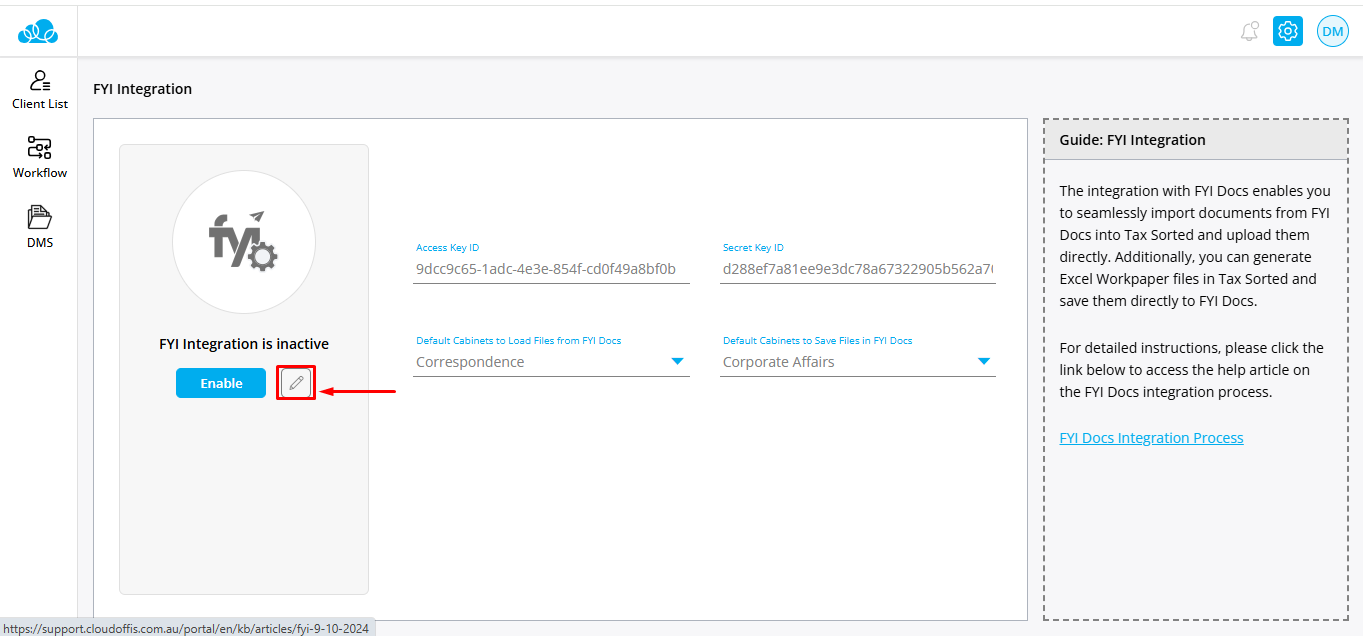
Task: Open DMS from the sidebar
Action: (40, 228)
